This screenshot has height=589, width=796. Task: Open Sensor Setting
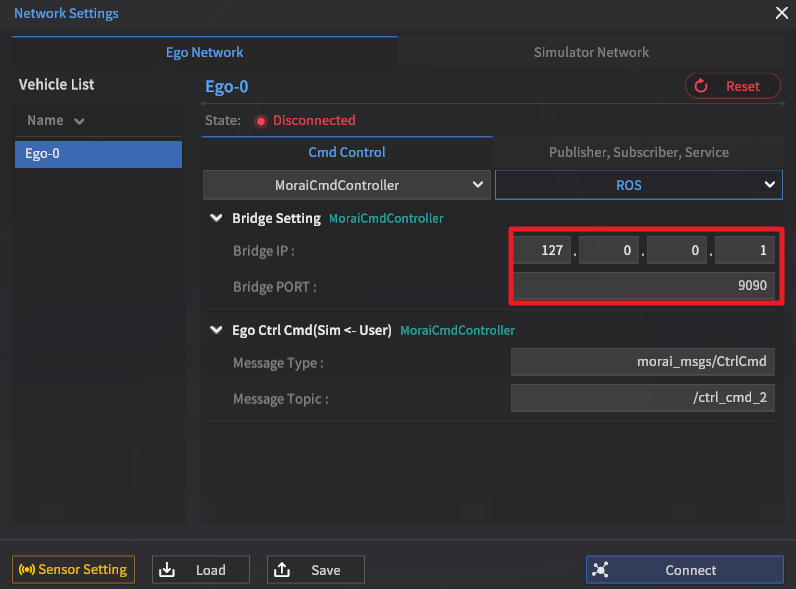pyautogui.click(x=72, y=570)
